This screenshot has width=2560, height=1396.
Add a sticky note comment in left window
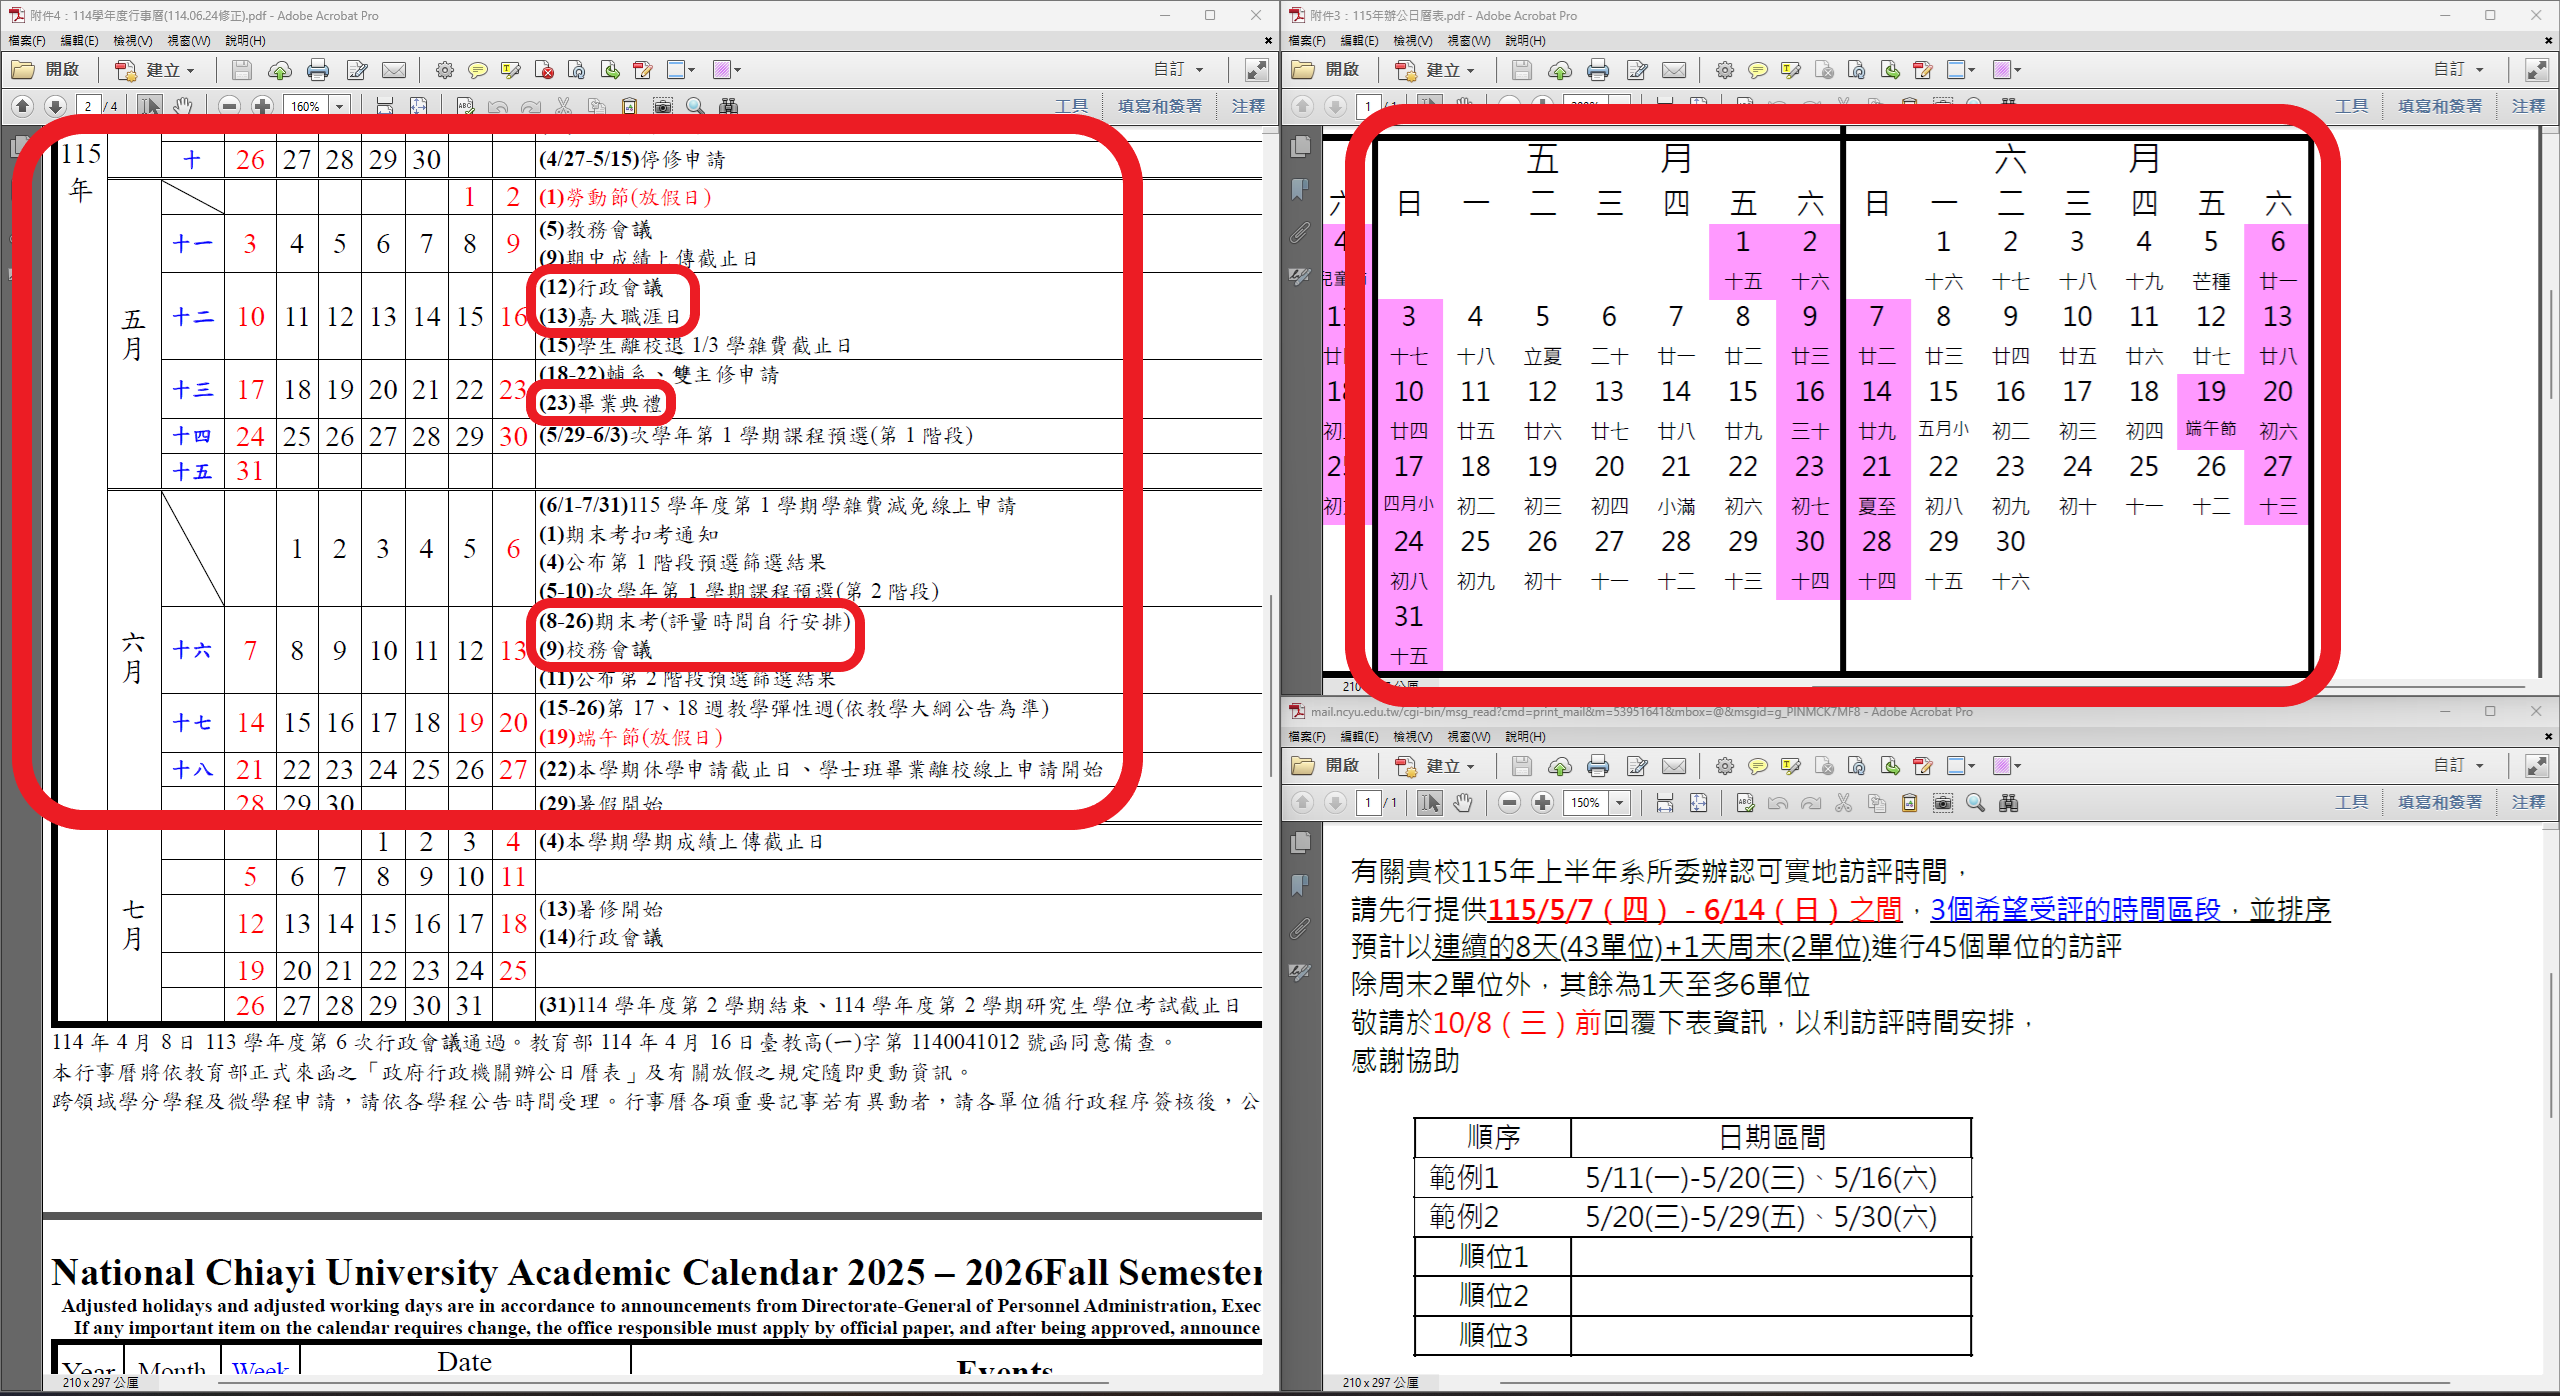pyautogui.click(x=478, y=70)
